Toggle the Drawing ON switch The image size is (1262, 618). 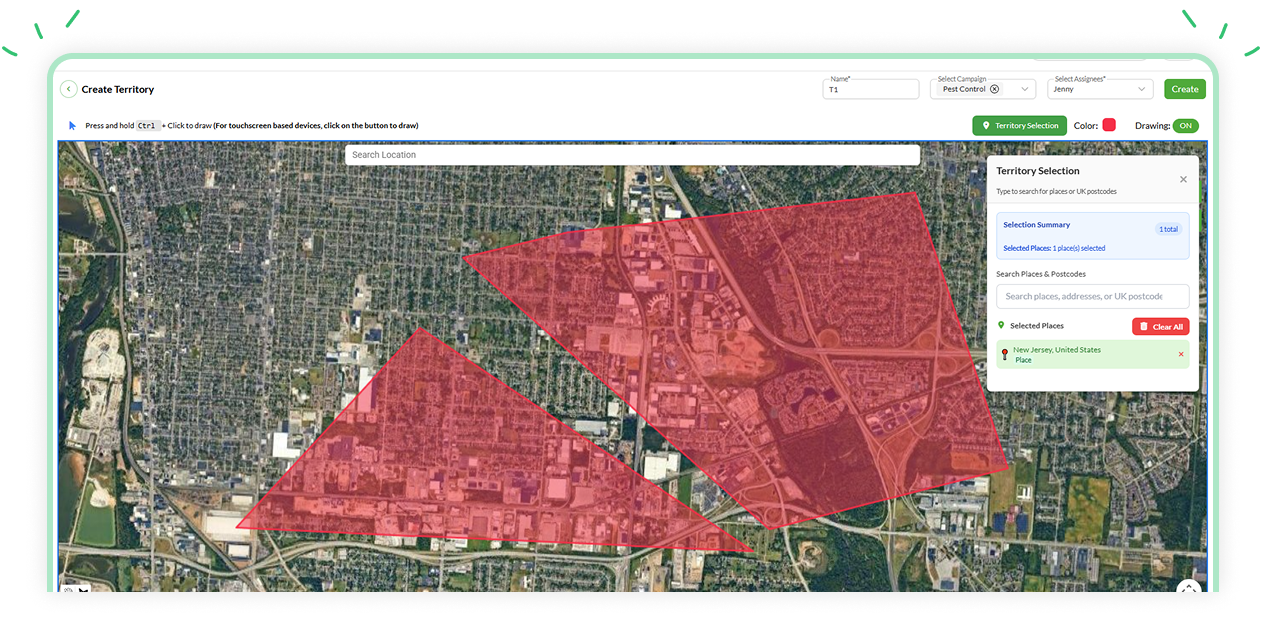(x=1185, y=126)
